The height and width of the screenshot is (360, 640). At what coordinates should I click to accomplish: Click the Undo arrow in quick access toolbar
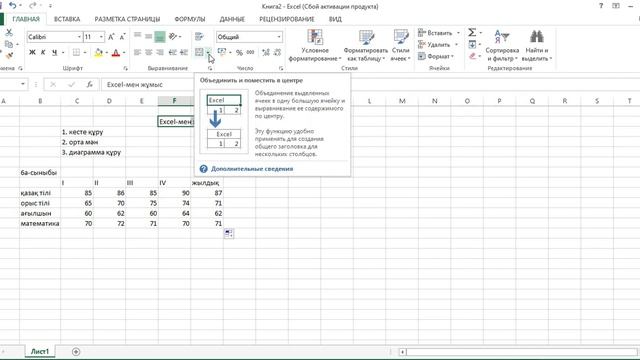point(13,6)
